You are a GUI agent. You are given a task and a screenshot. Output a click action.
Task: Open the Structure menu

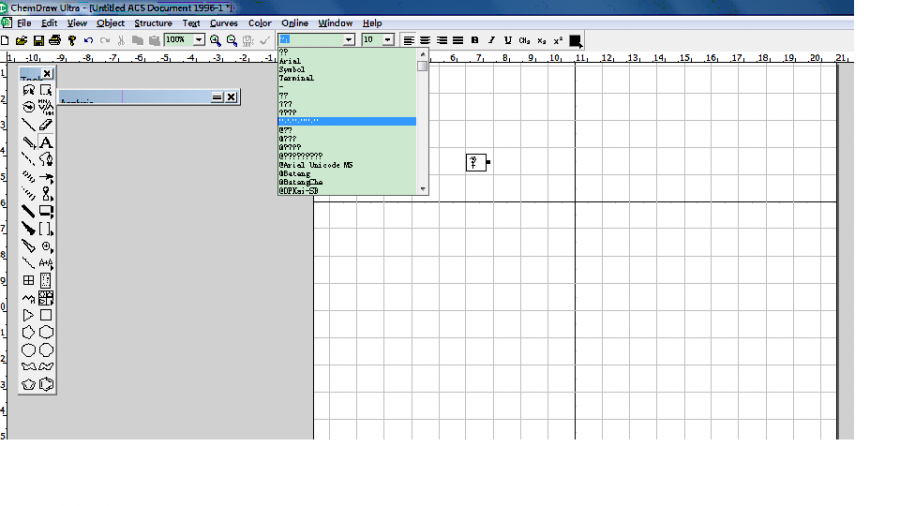tap(153, 23)
